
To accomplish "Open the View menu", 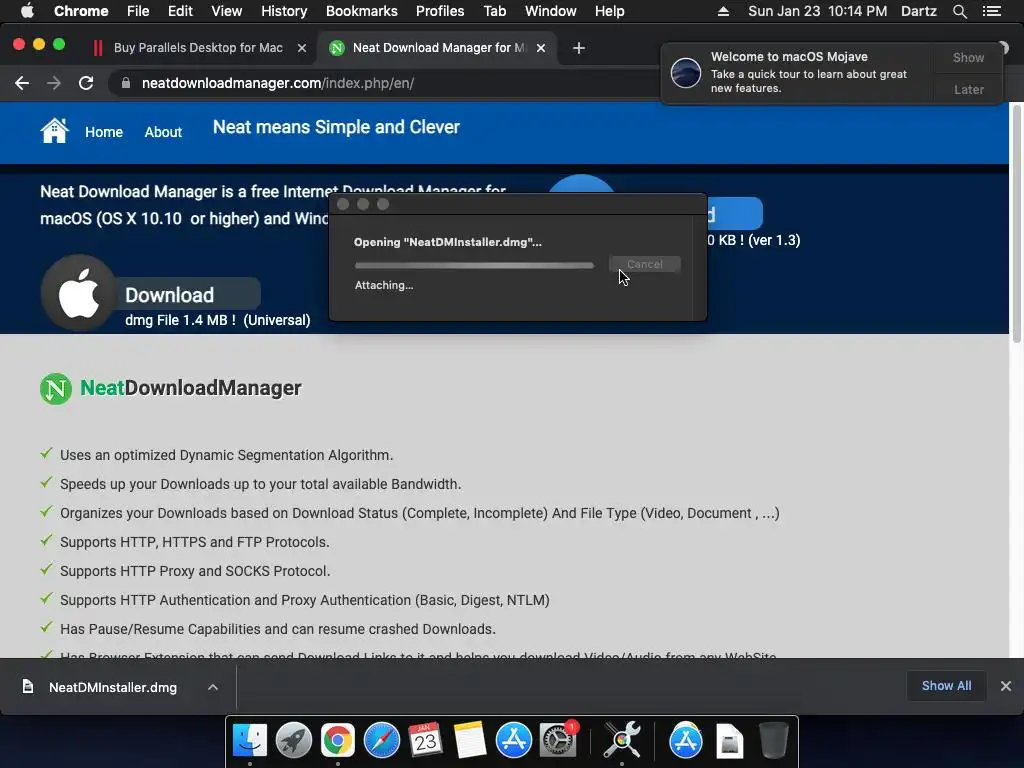I will [x=227, y=11].
